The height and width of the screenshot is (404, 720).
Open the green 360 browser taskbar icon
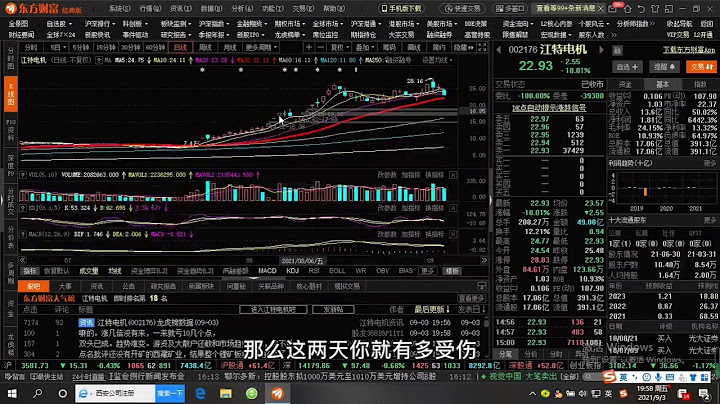(x=252, y=393)
